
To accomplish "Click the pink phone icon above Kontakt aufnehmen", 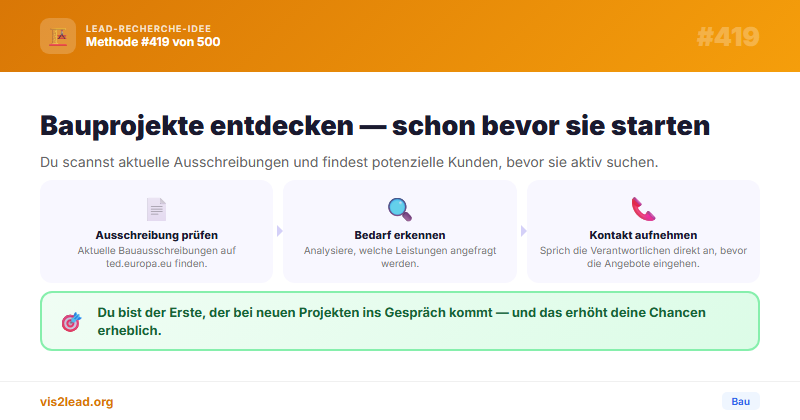I will click(643, 209).
